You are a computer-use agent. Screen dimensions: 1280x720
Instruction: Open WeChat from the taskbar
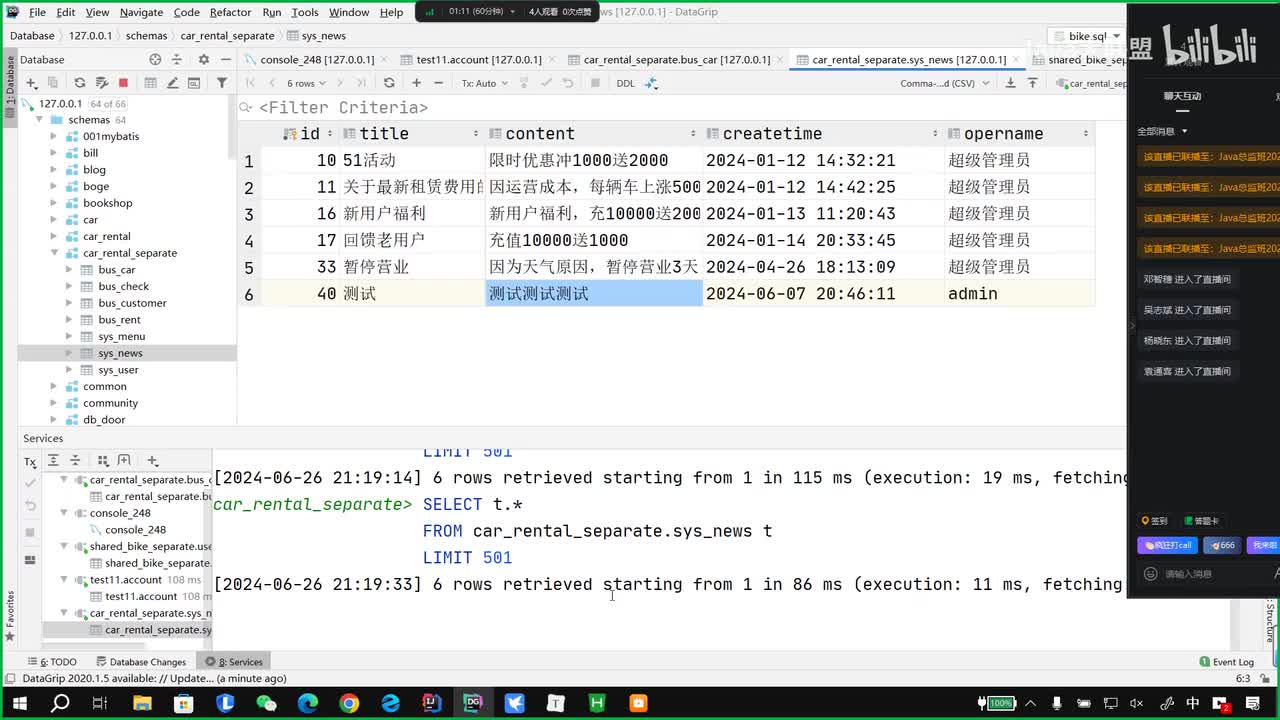[x=266, y=703]
